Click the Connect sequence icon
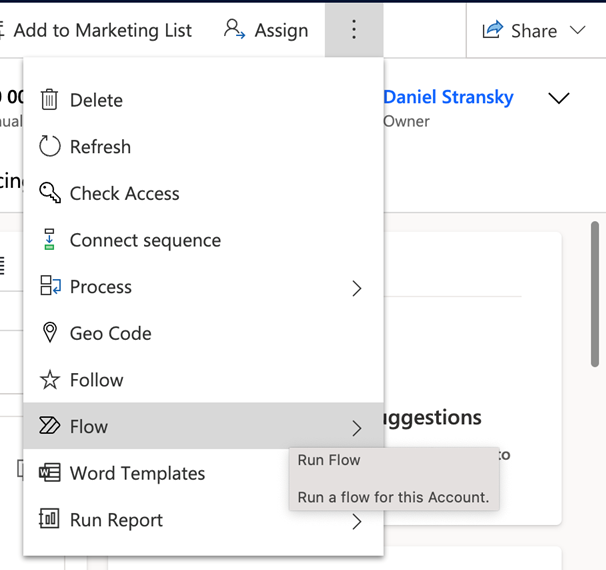Image resolution: width=606 pixels, height=570 pixels. click(x=49, y=240)
